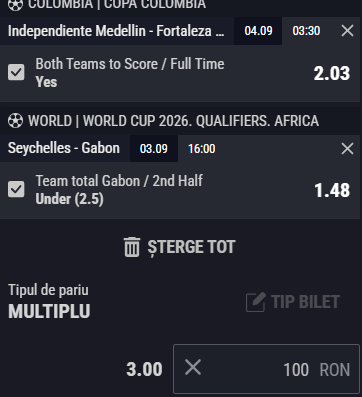Click the TIP BILET edit icon
The image size is (362, 397).
256,302
